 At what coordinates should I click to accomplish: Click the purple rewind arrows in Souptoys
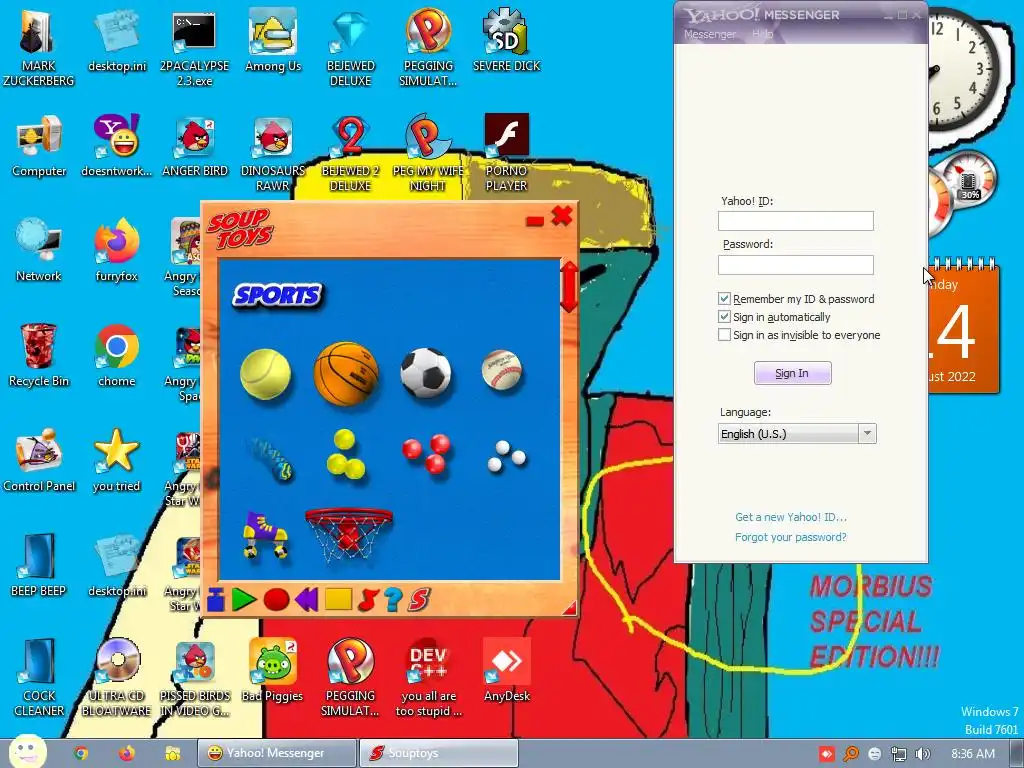click(306, 599)
